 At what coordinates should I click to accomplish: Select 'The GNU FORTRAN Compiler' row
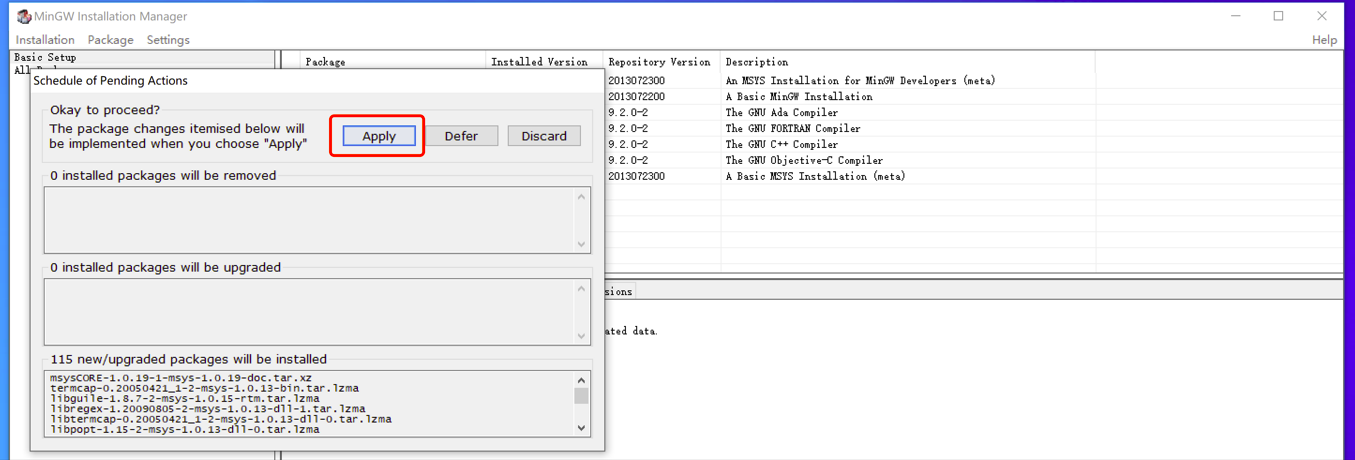tap(793, 128)
